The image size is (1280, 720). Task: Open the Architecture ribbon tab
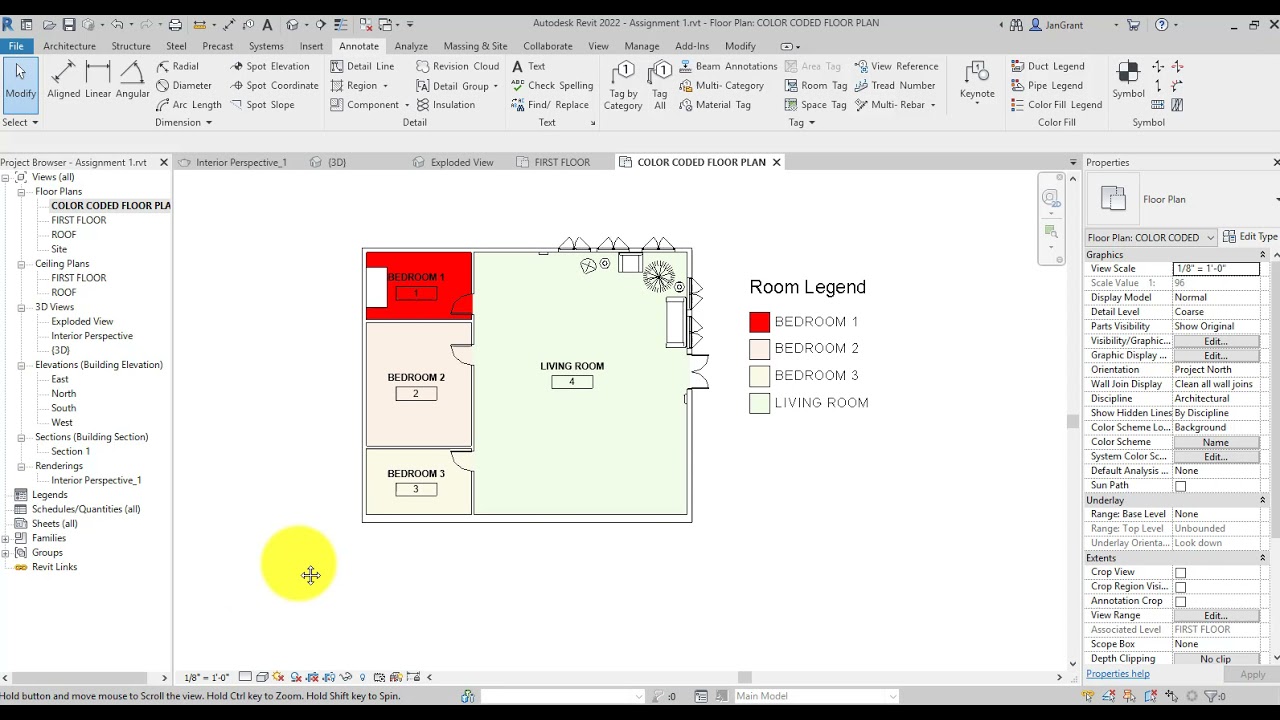click(x=69, y=46)
